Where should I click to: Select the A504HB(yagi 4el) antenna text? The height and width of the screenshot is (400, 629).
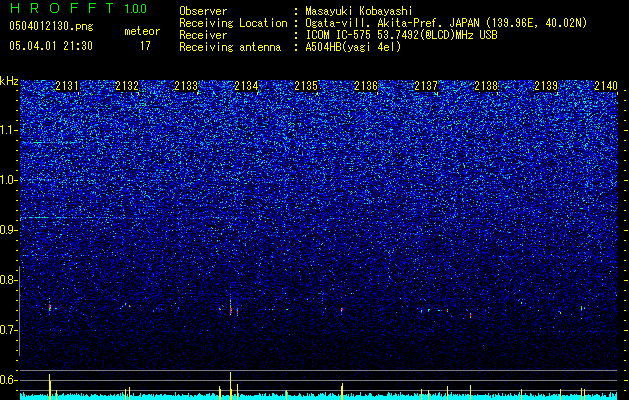[x=353, y=47]
